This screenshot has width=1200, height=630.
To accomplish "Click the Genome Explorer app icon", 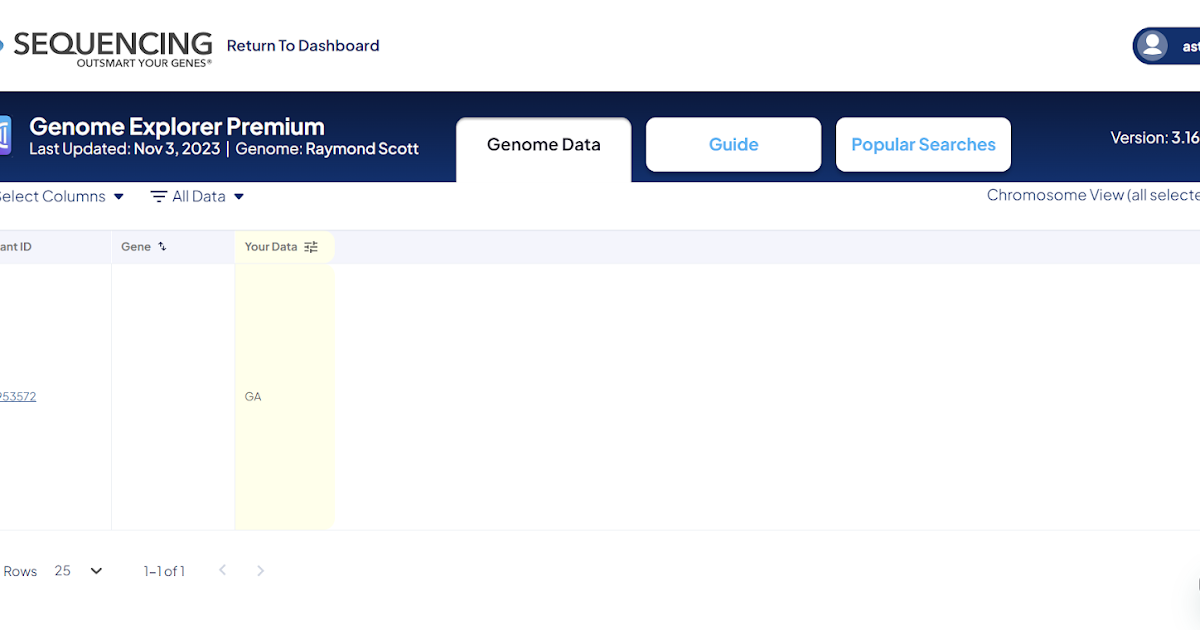I will click(x=5, y=136).
